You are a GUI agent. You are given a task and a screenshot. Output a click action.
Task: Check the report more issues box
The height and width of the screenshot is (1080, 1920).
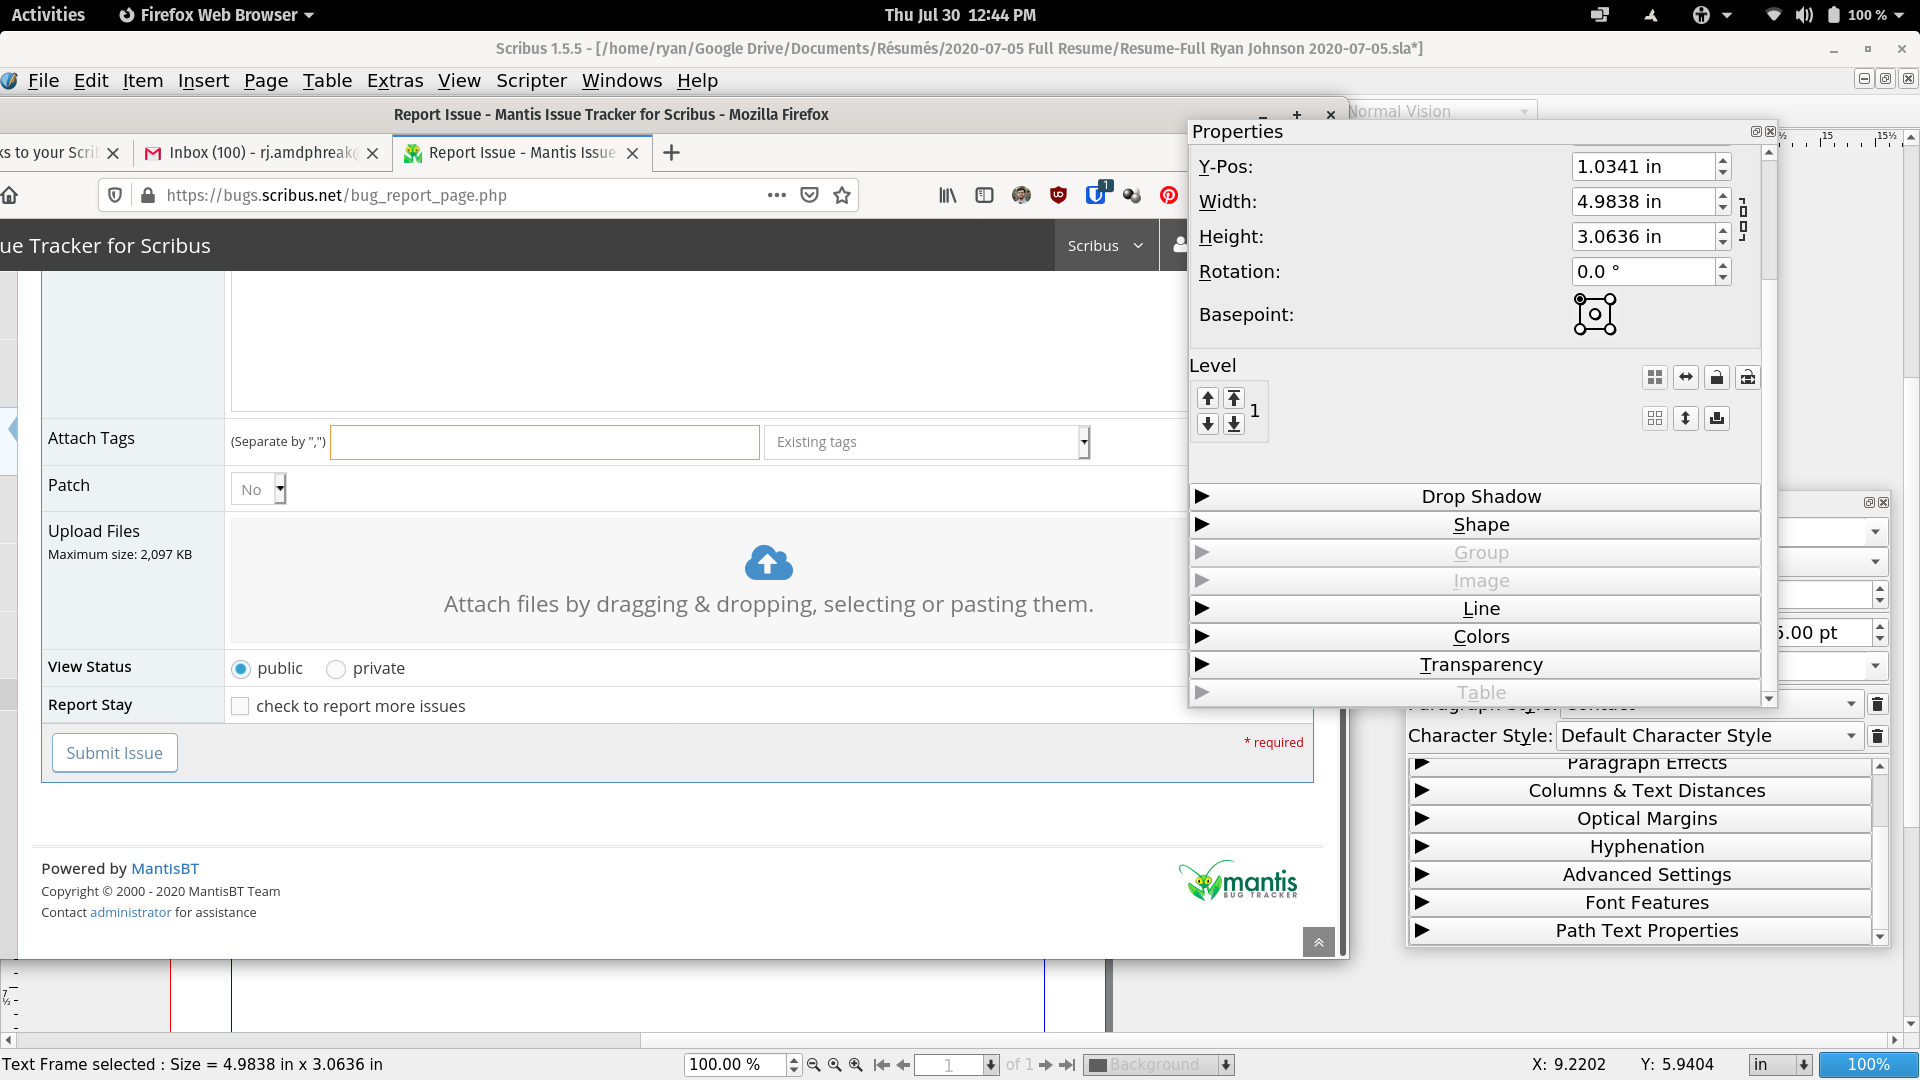point(240,707)
